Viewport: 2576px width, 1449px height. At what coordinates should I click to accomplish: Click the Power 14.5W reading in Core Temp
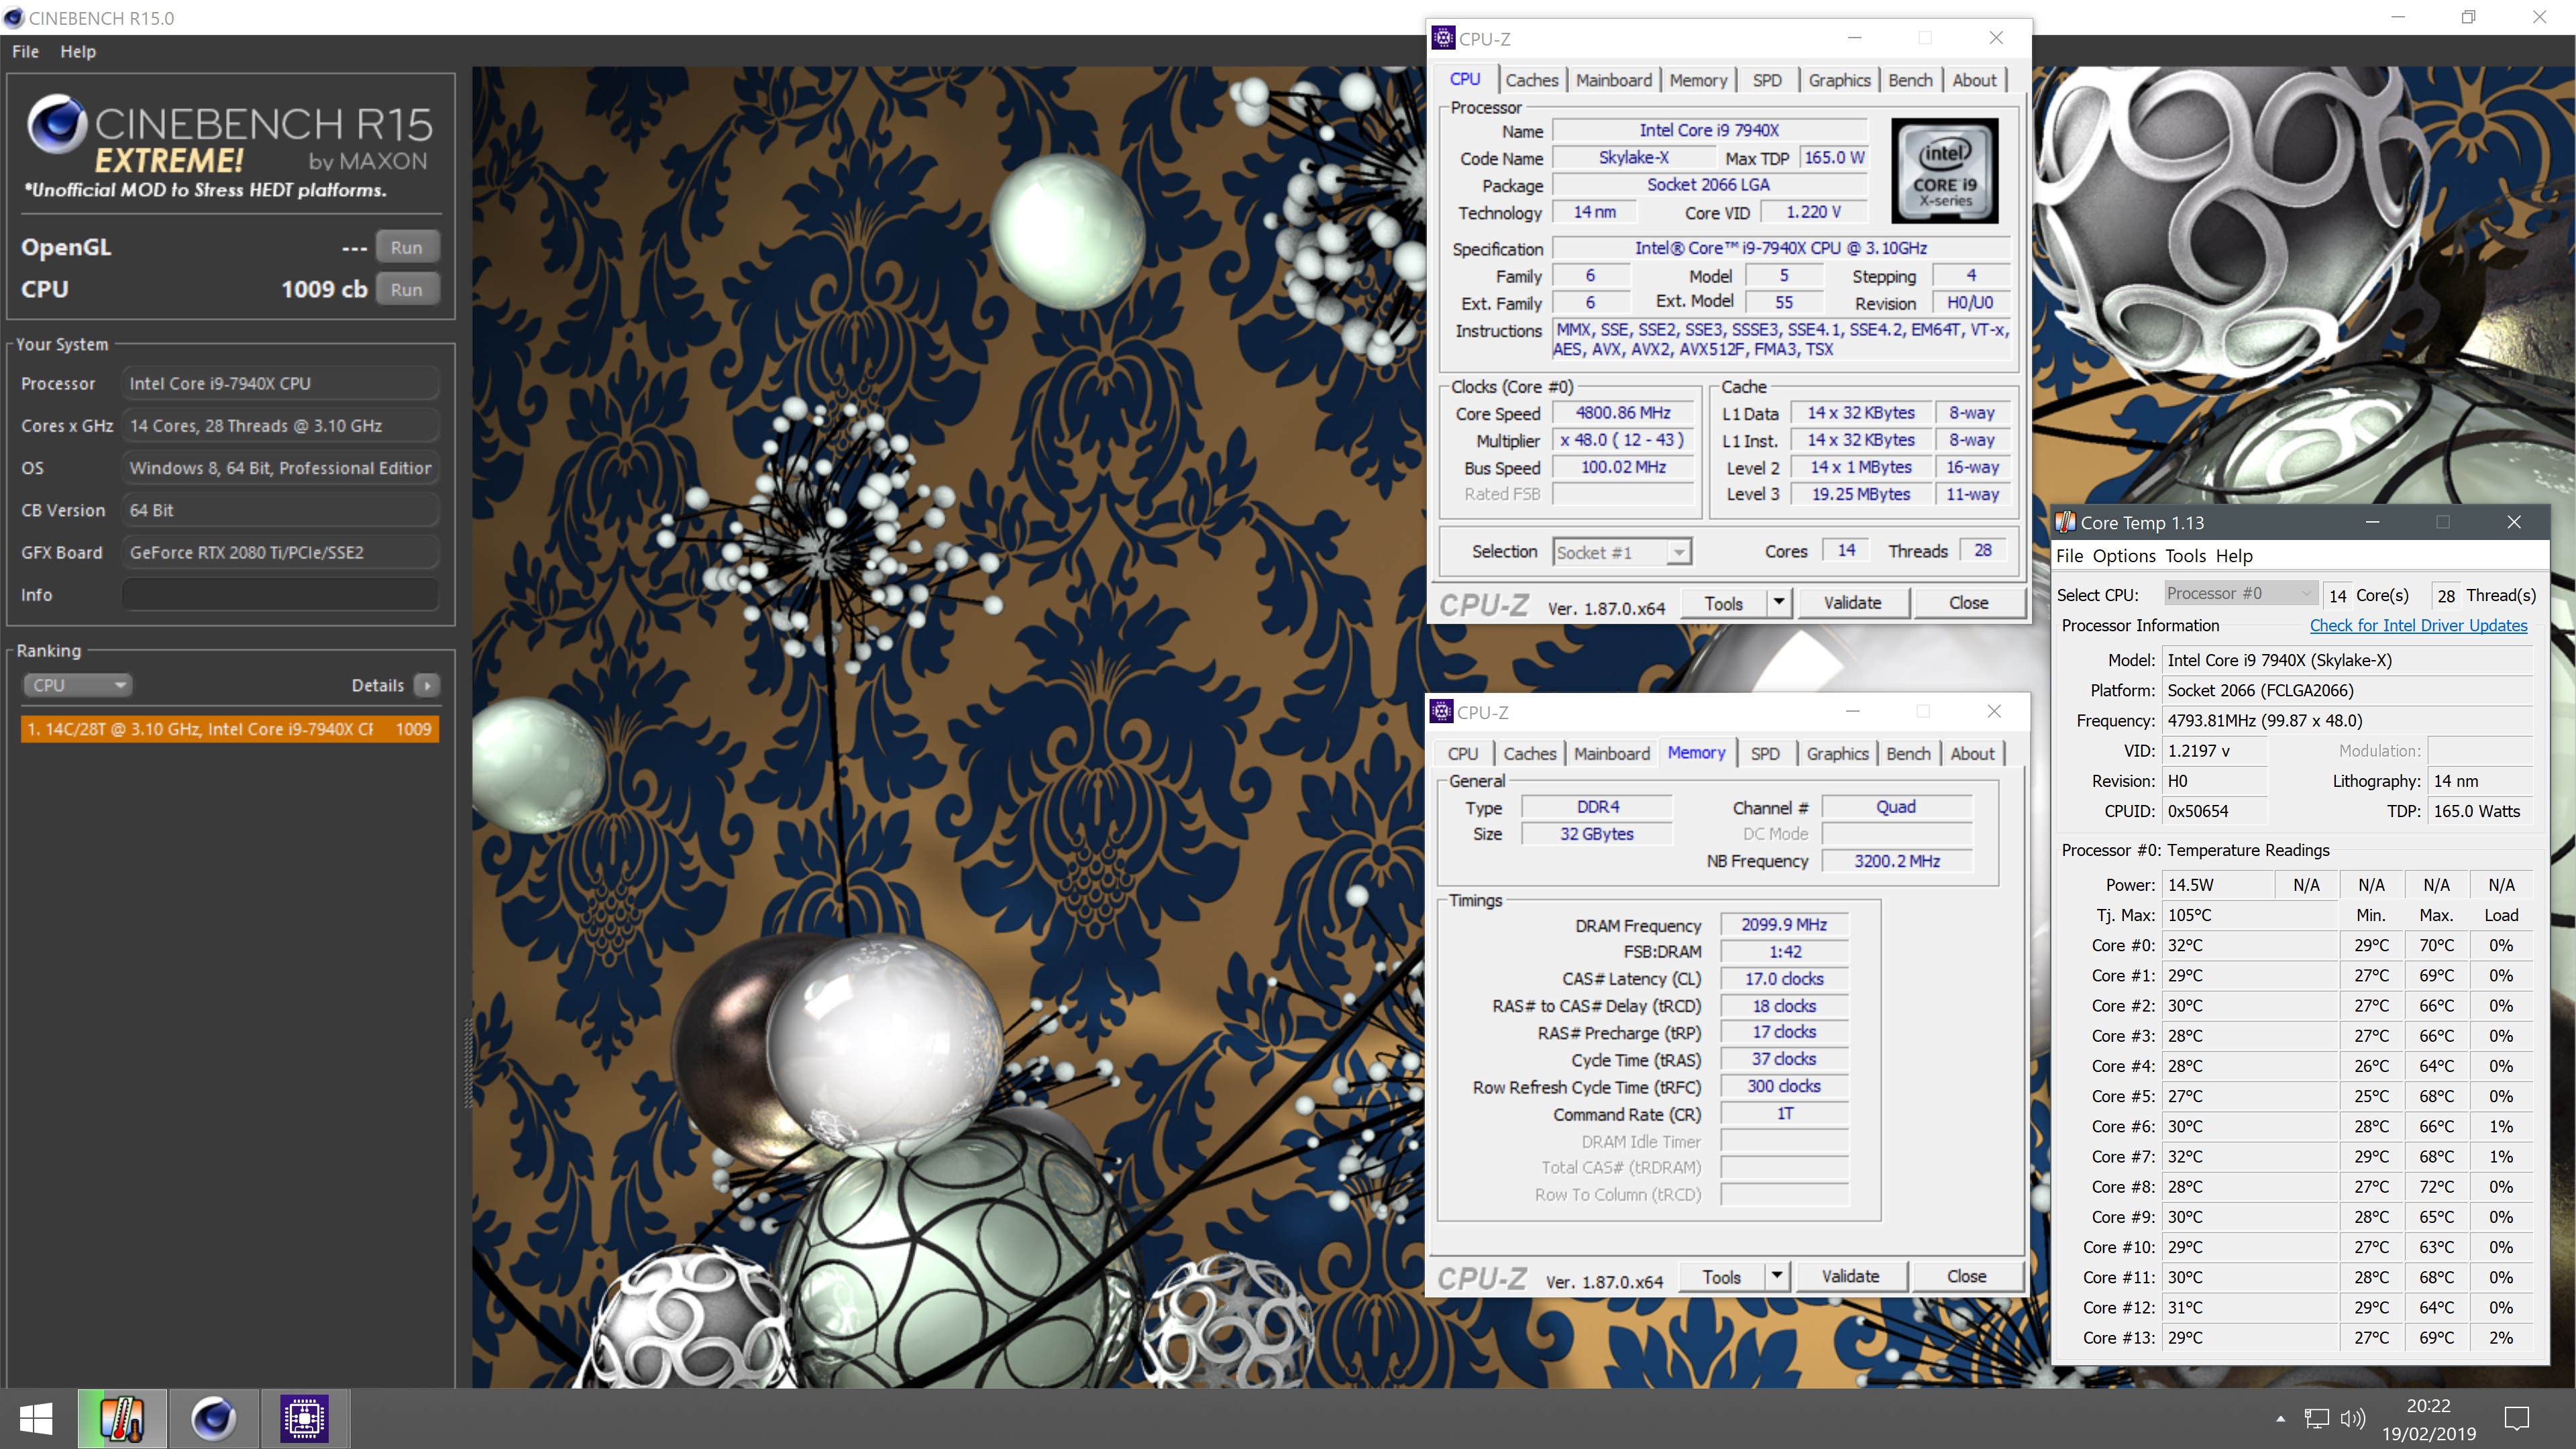pyautogui.click(x=2218, y=885)
